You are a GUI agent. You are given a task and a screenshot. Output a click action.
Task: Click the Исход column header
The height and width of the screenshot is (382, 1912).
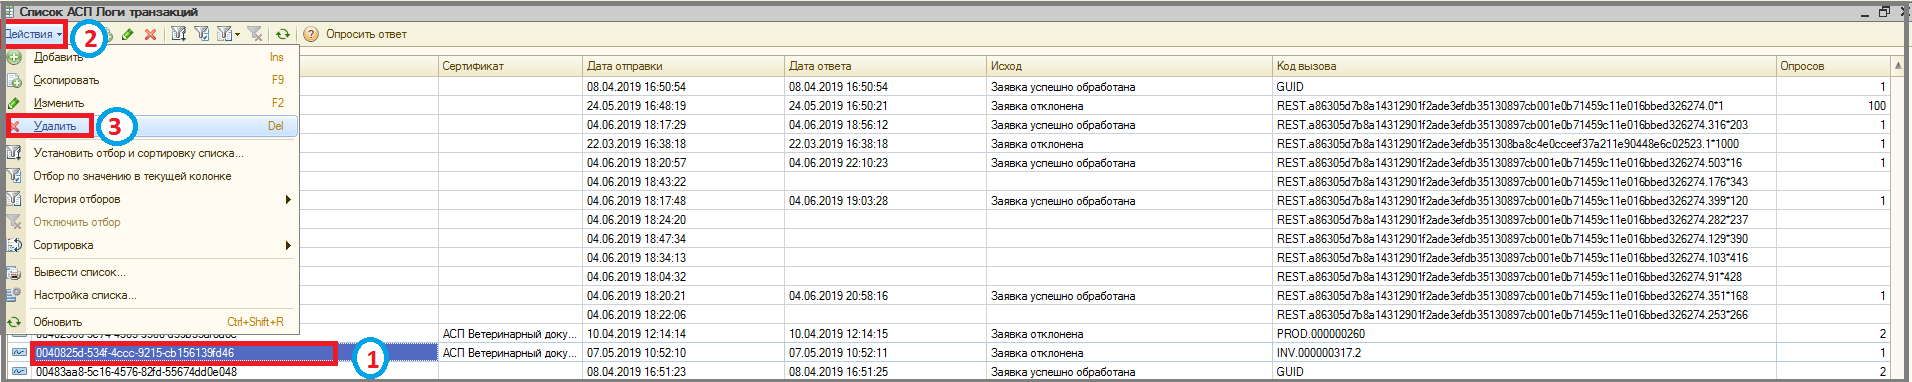click(1129, 66)
